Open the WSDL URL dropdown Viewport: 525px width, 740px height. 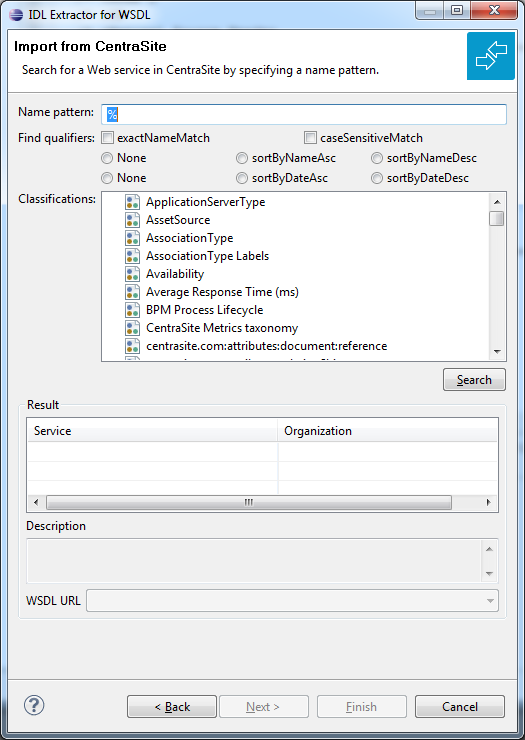pos(491,601)
